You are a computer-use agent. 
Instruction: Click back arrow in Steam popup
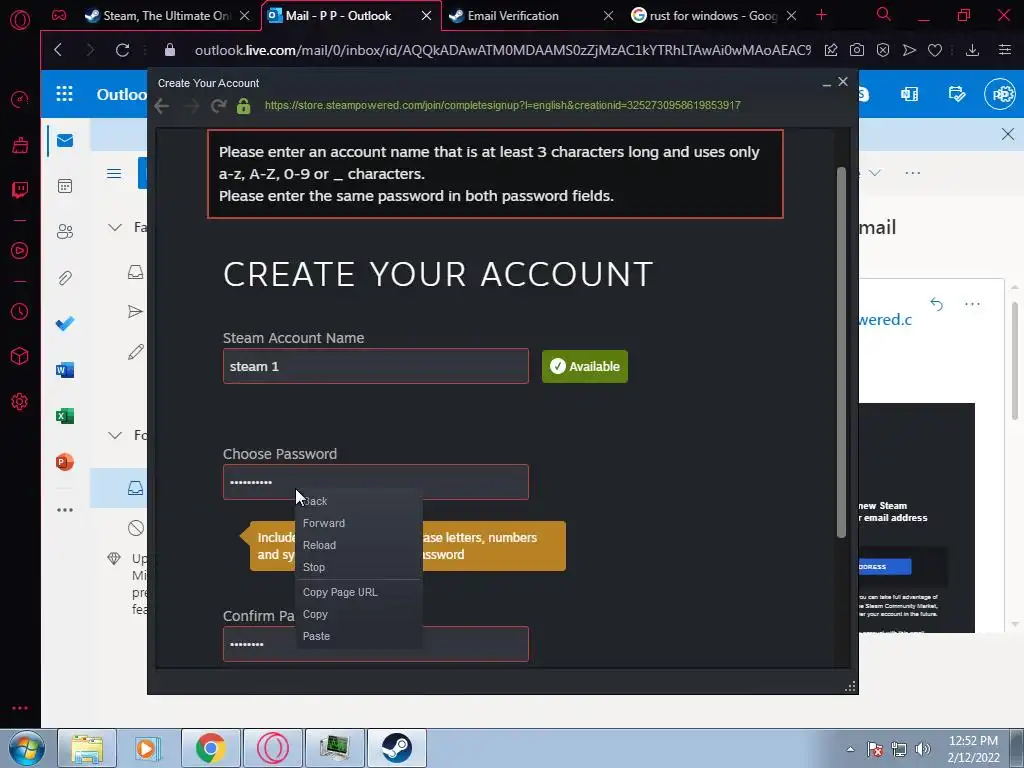pos(162,106)
